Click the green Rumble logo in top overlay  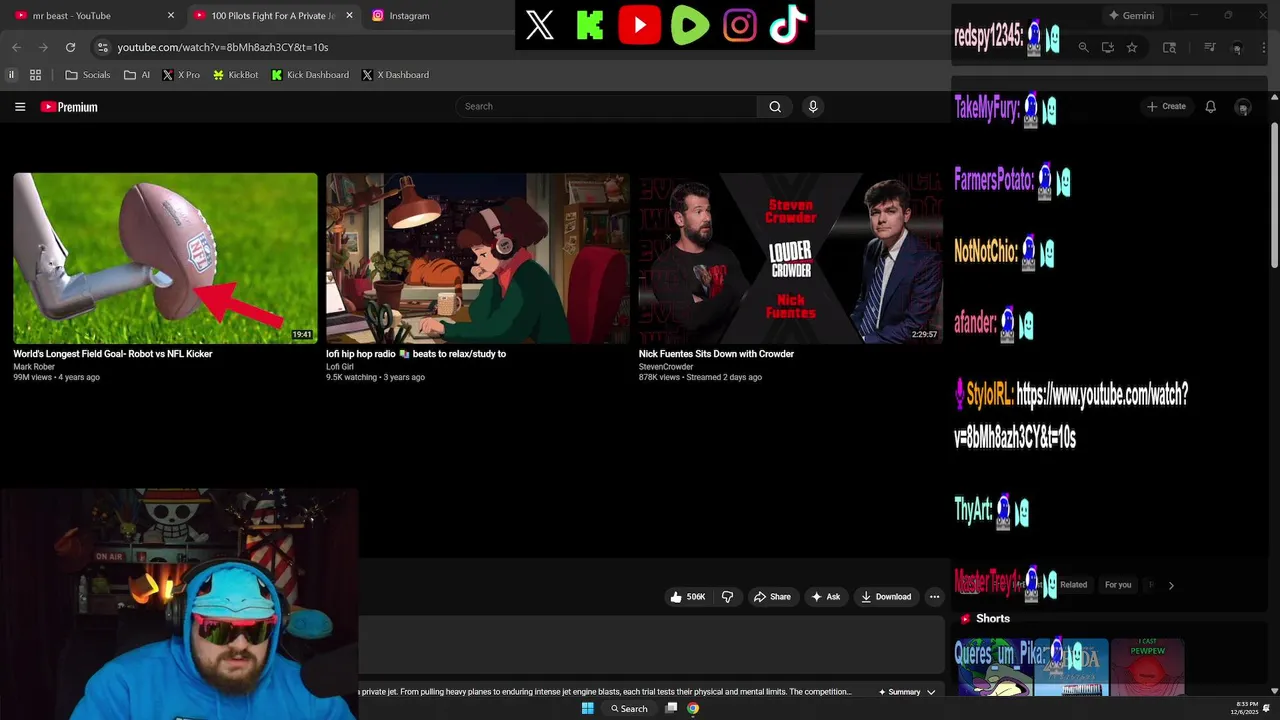tap(690, 26)
